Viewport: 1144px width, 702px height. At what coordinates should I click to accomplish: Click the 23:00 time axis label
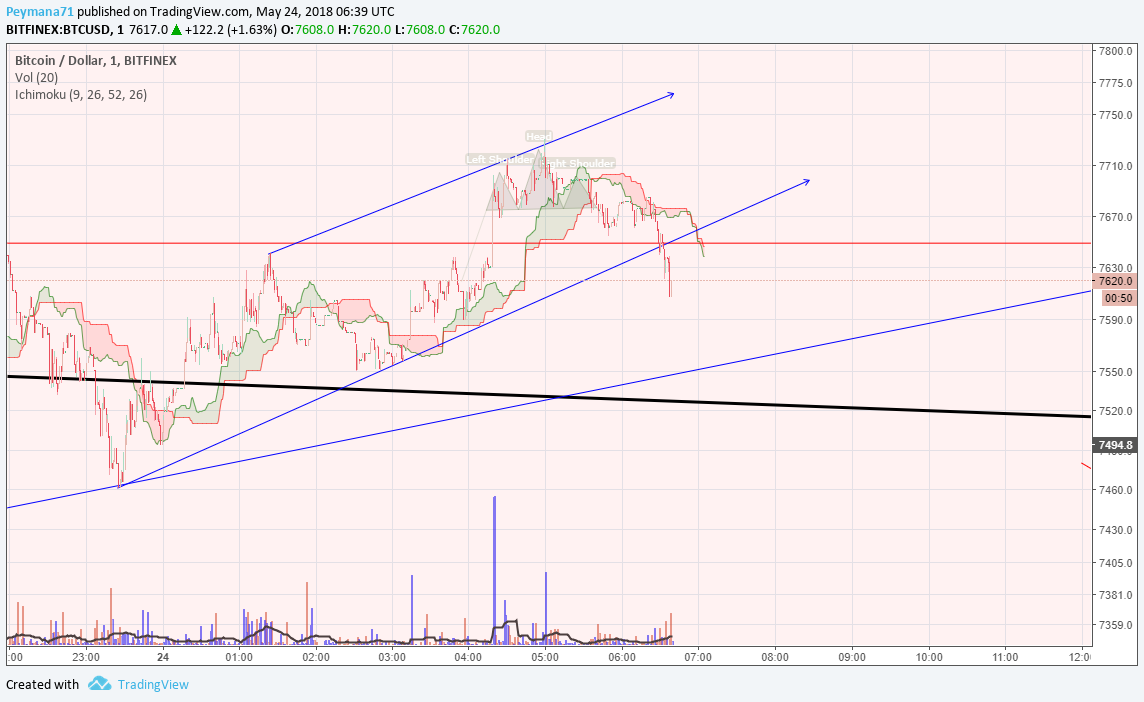pyautogui.click(x=86, y=657)
